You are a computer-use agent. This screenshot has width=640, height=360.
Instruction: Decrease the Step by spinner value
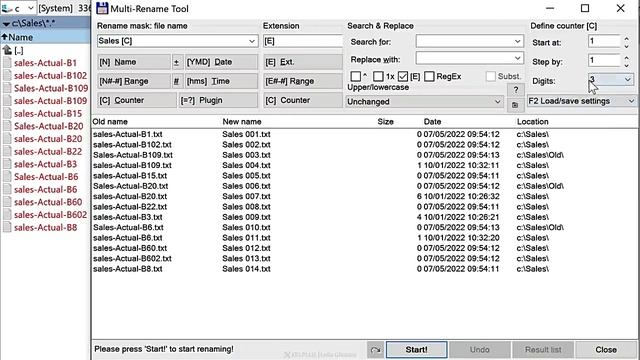pos(627,65)
